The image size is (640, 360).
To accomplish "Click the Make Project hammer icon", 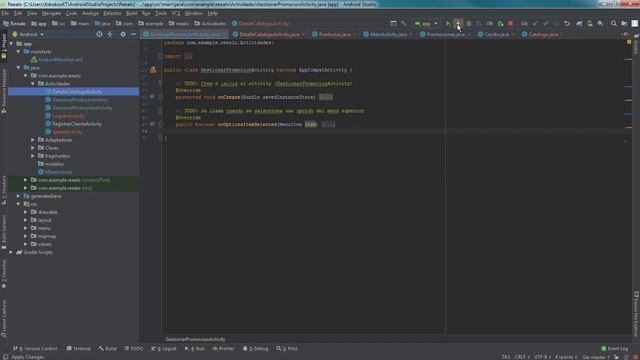I will [404, 24].
